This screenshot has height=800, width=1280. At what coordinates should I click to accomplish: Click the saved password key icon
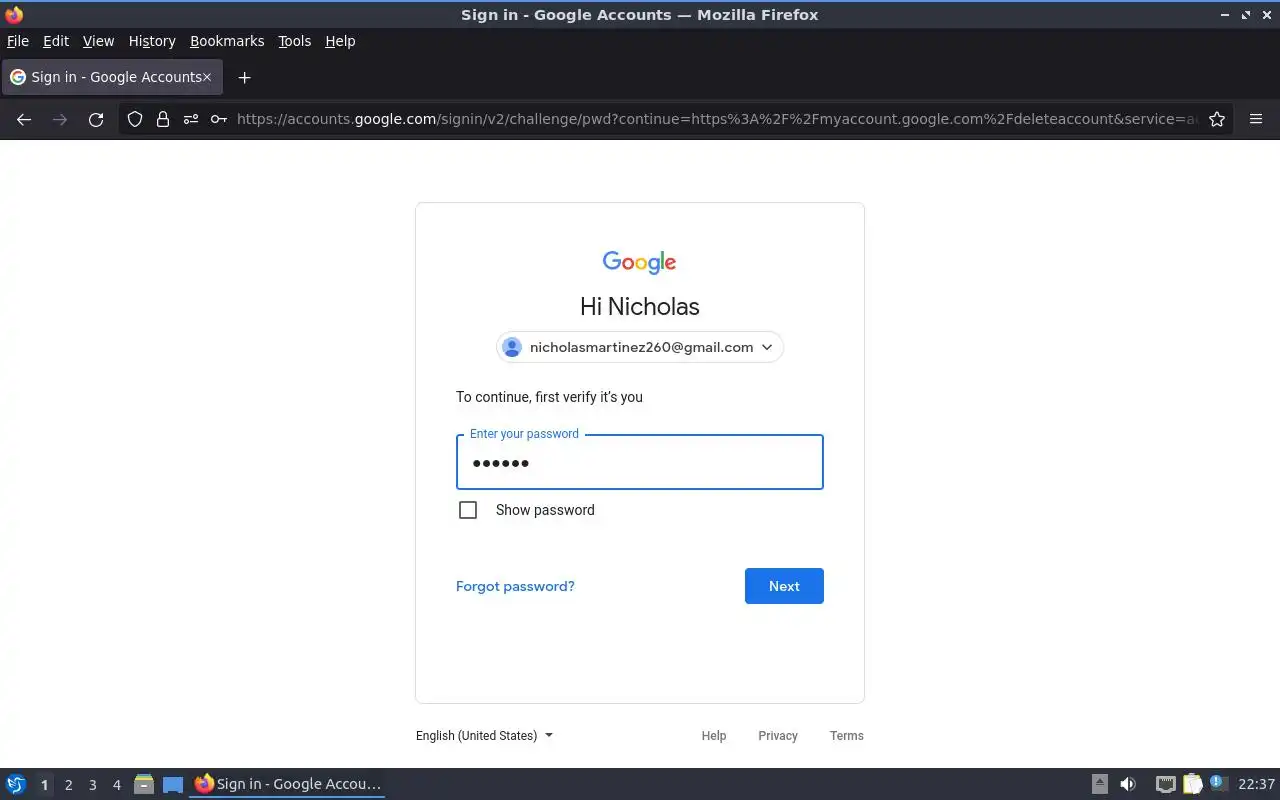(218, 119)
